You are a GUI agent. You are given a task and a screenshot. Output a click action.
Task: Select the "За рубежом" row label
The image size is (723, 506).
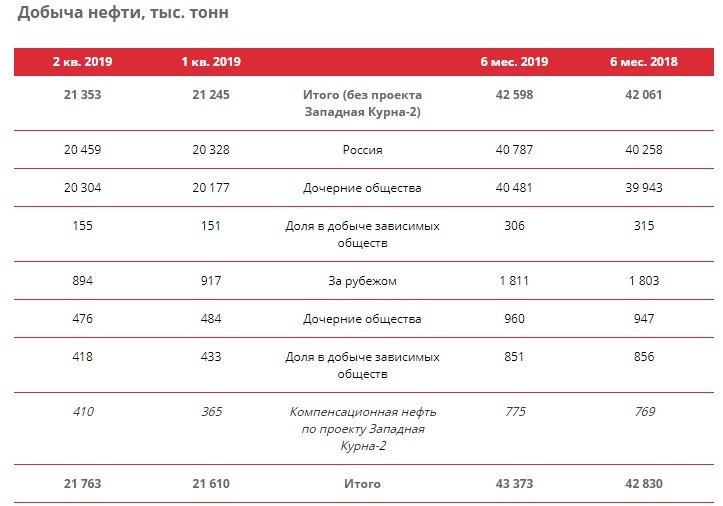click(362, 281)
